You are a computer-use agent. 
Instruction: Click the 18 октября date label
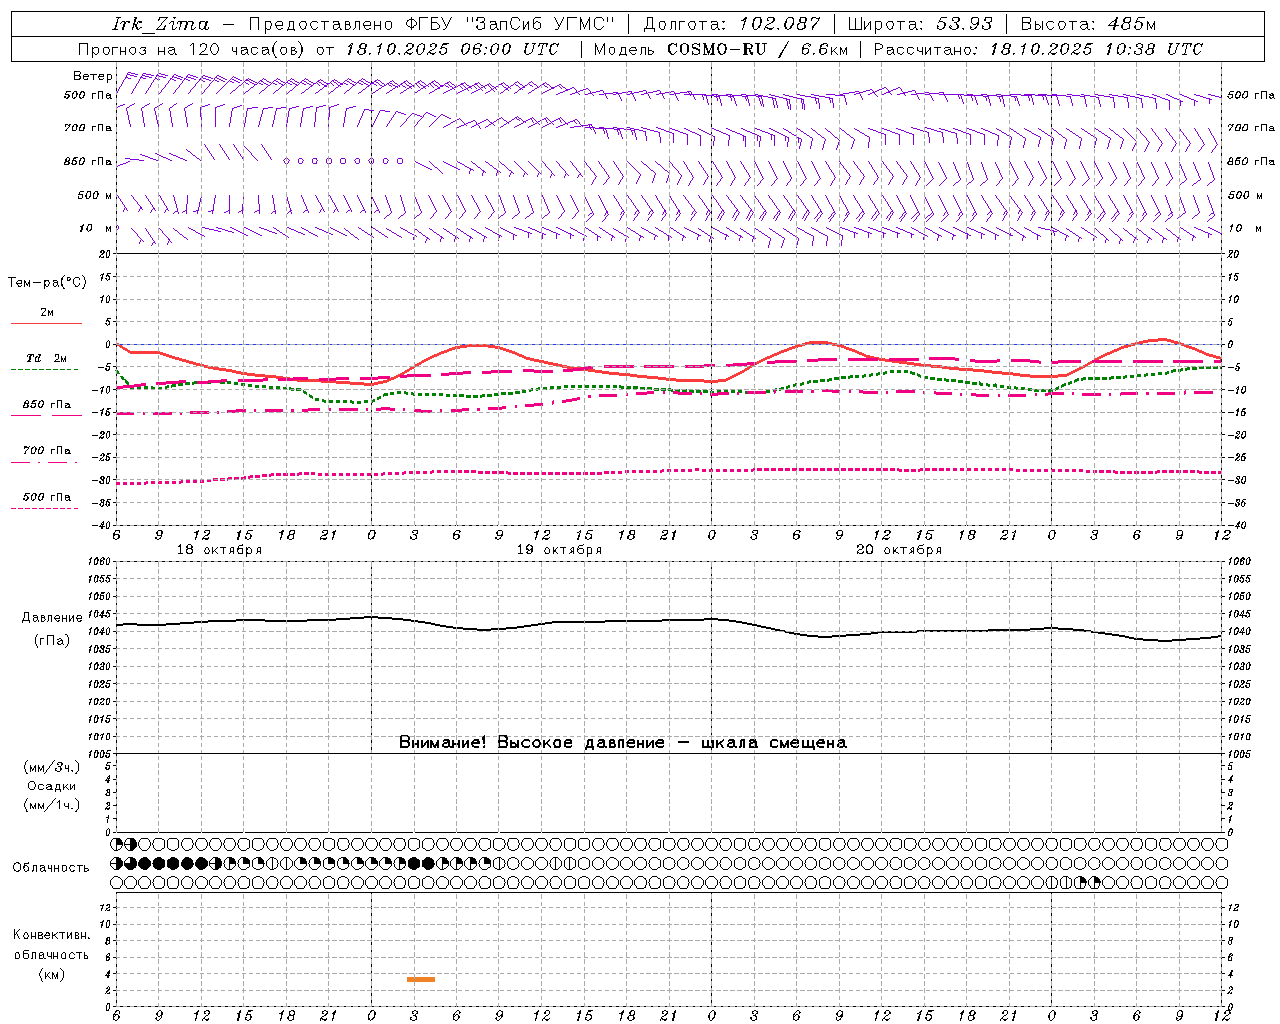[x=219, y=550]
